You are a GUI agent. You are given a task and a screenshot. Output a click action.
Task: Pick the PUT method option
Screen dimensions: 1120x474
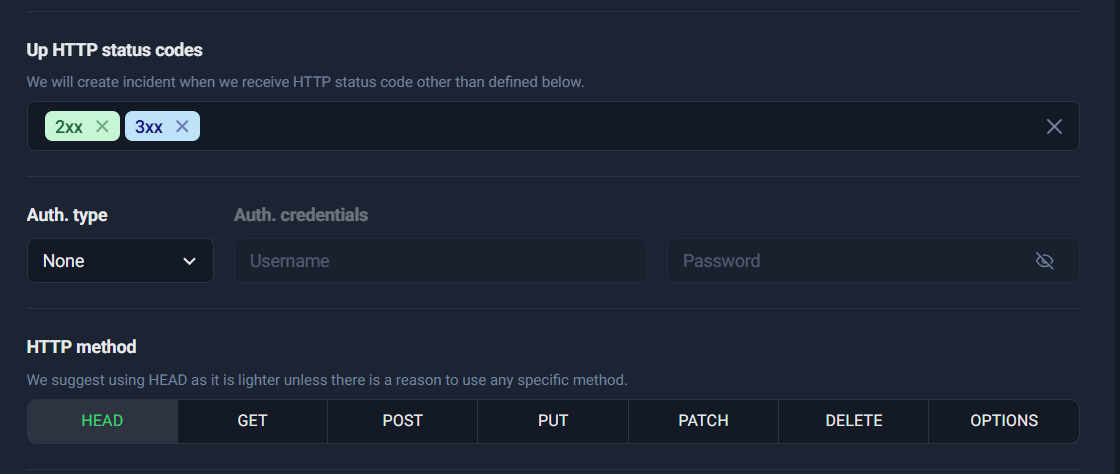pos(553,421)
